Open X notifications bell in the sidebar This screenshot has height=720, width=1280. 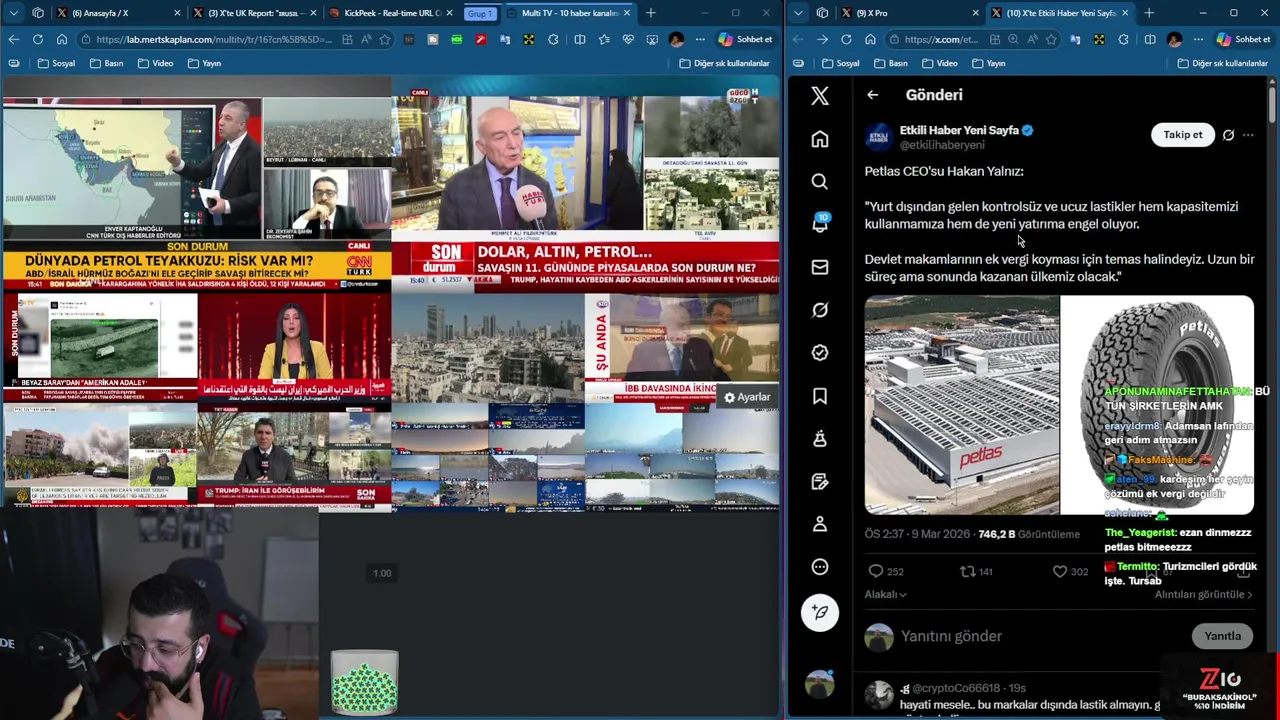click(820, 224)
